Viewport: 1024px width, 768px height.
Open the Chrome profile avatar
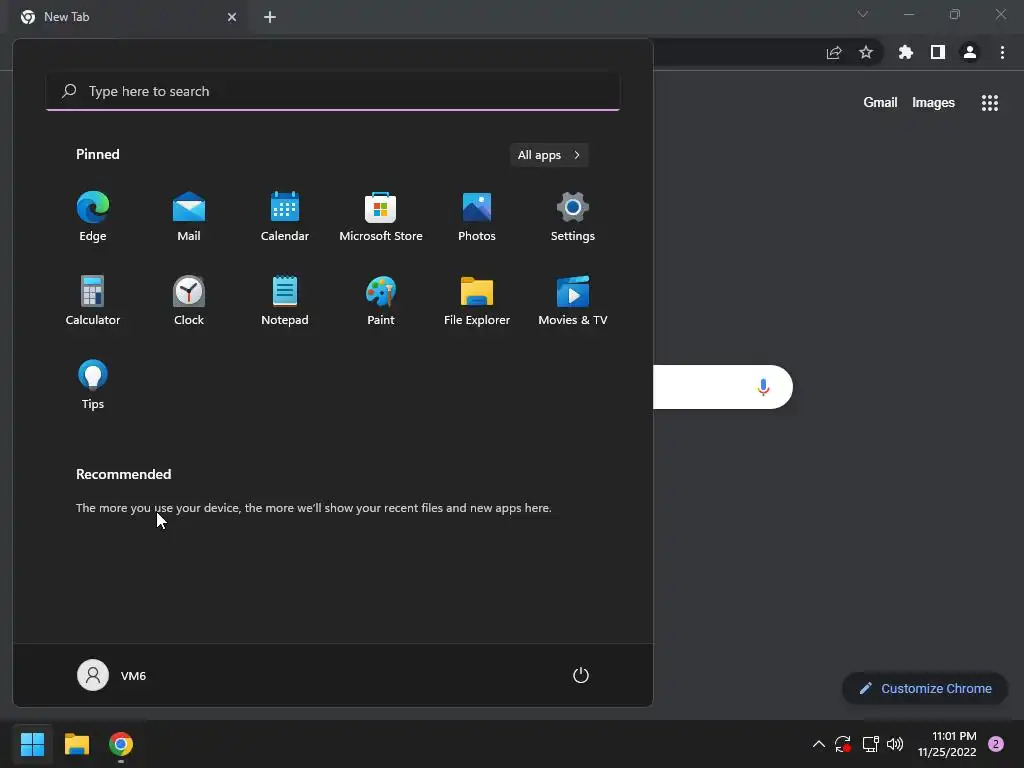[970, 52]
